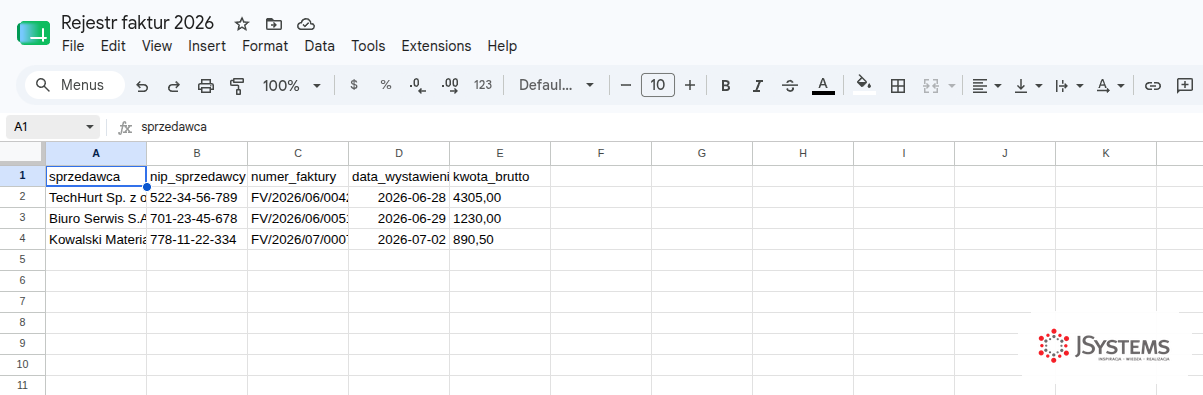
Task: Toggle bold formatting
Action: pos(726,86)
